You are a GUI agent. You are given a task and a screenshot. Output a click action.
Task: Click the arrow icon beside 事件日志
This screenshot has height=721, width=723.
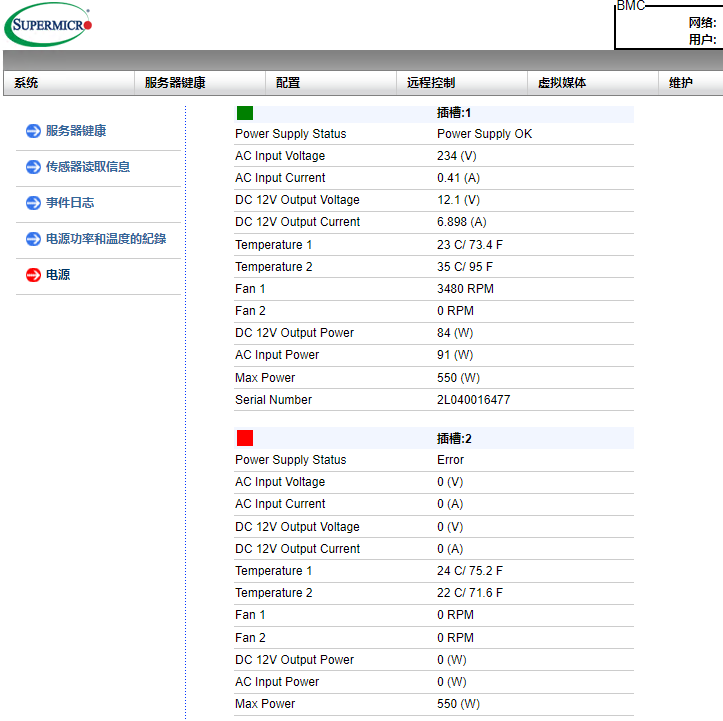[33, 203]
